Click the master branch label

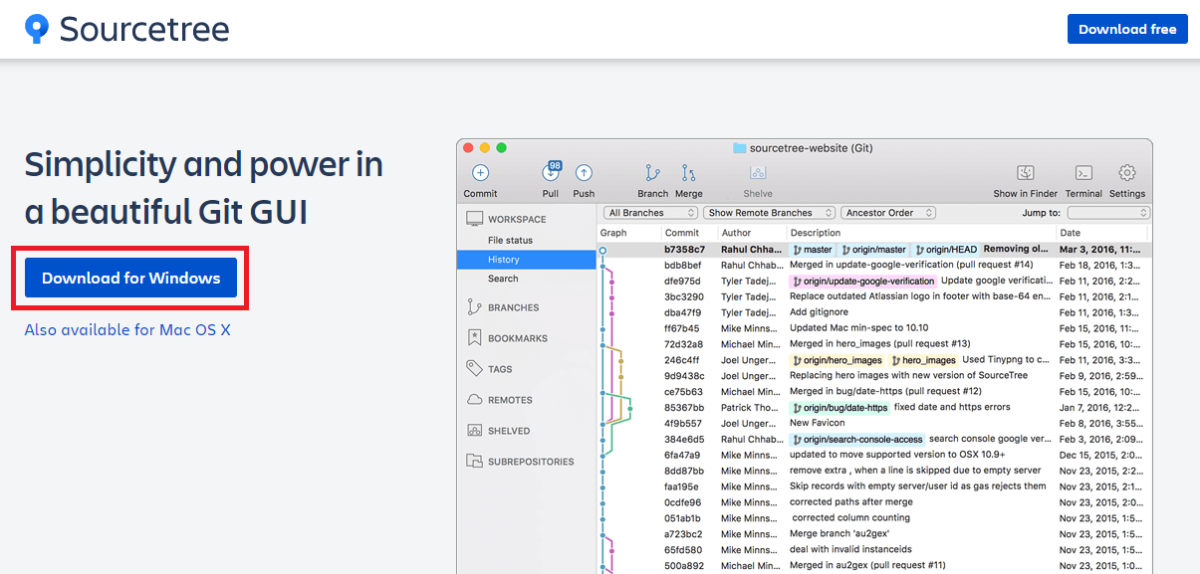pyautogui.click(x=813, y=249)
